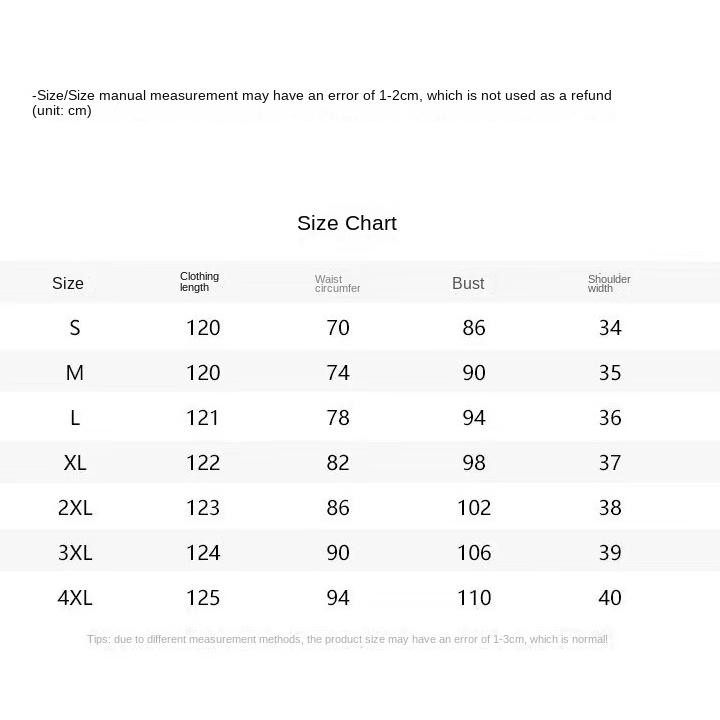The width and height of the screenshot is (720, 720).
Task: Click the manual measurement error disclaimer text
Action: click(321, 102)
